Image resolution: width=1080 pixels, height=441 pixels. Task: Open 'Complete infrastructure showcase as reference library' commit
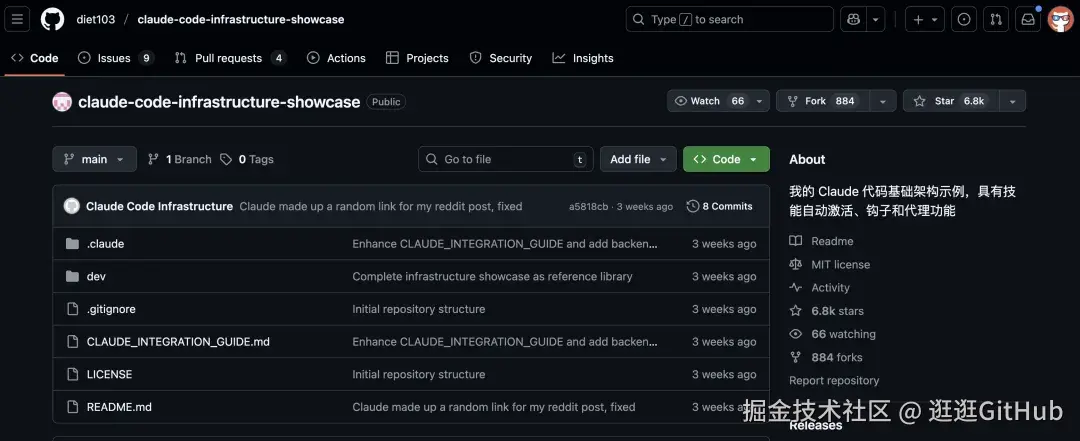(x=492, y=276)
